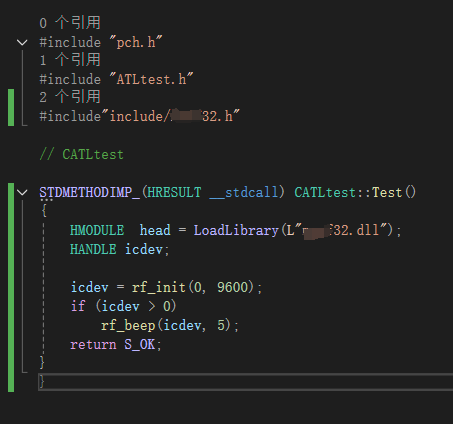Click the HANDLE type keyword

click(x=93, y=249)
